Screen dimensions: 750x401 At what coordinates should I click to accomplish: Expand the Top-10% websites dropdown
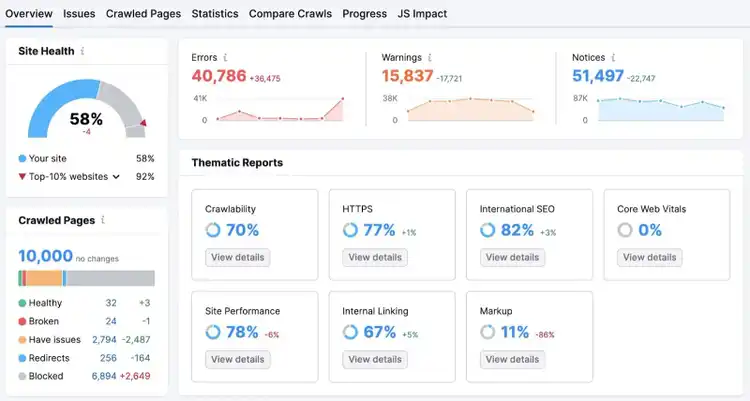116,177
